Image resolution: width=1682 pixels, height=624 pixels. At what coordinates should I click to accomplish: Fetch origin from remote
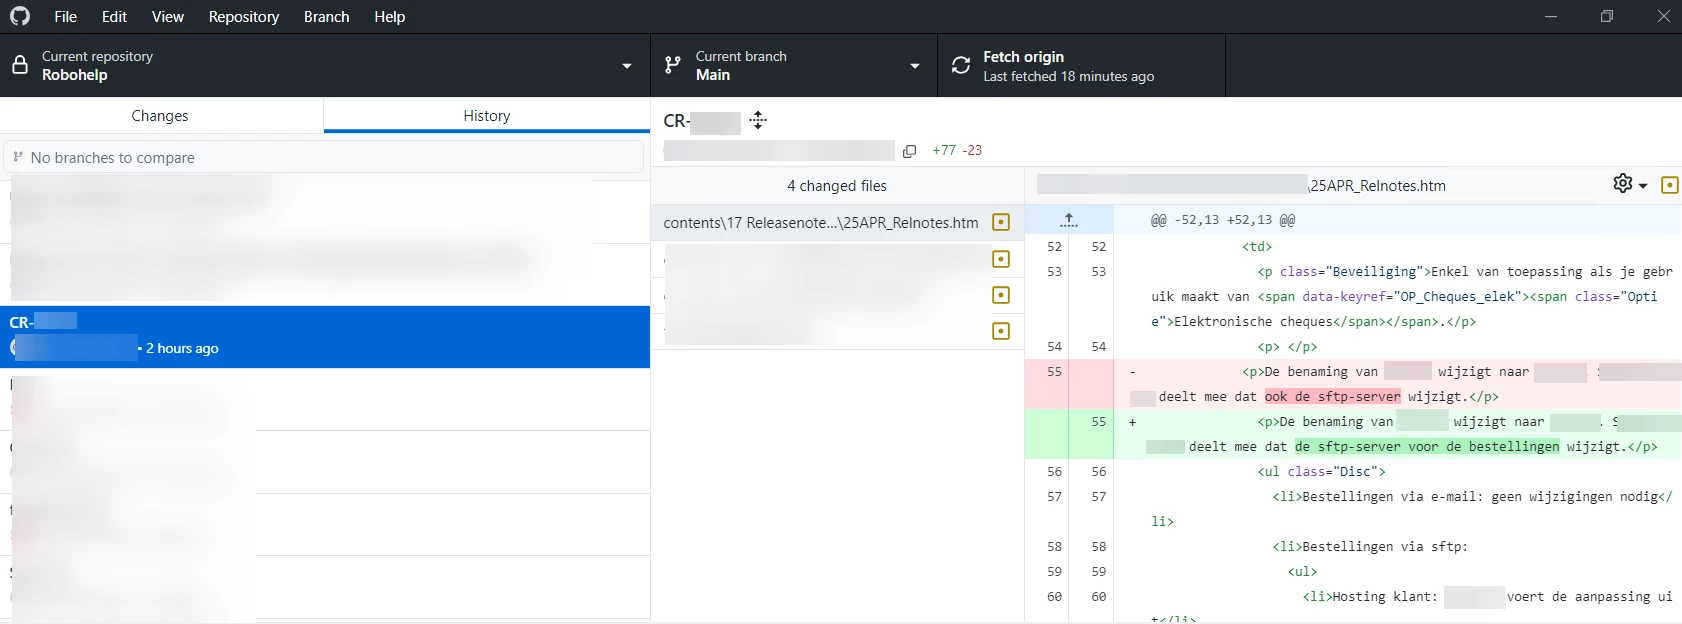point(1081,66)
